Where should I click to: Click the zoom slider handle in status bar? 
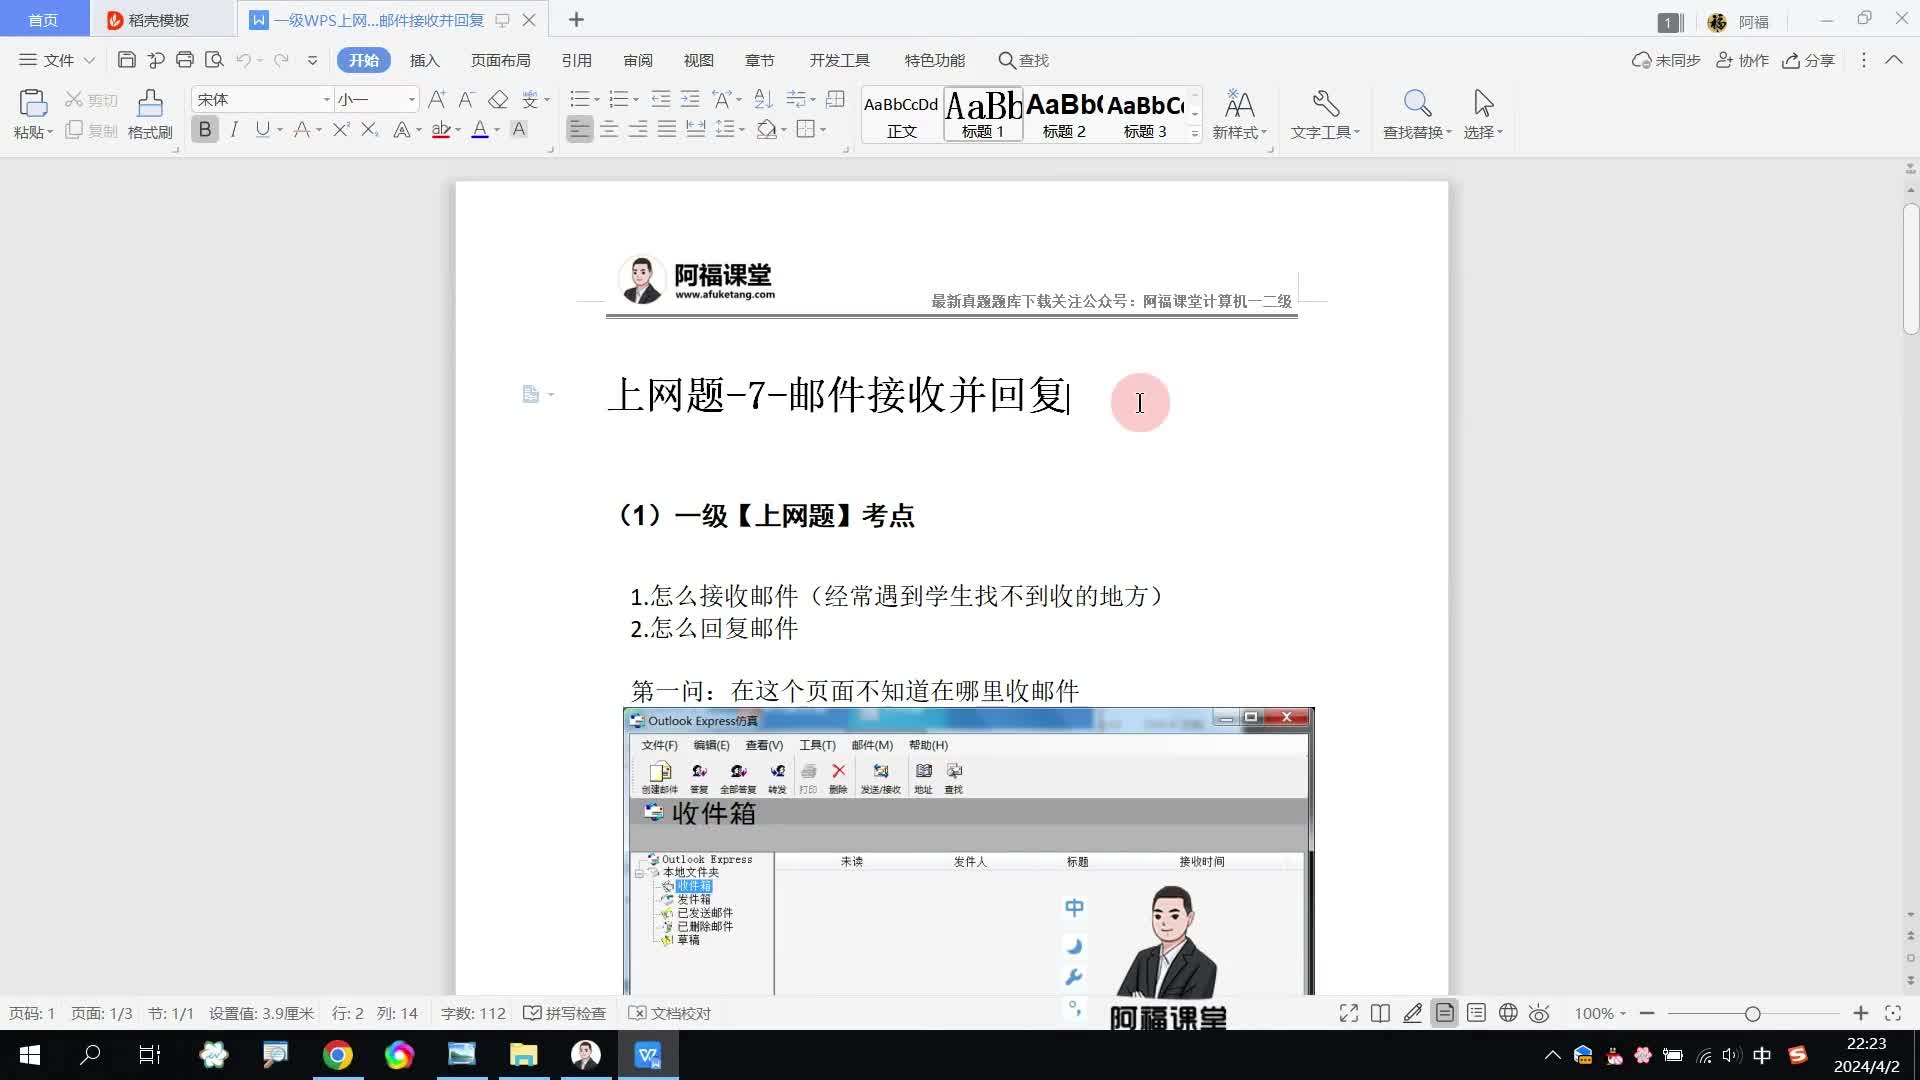(1752, 1013)
